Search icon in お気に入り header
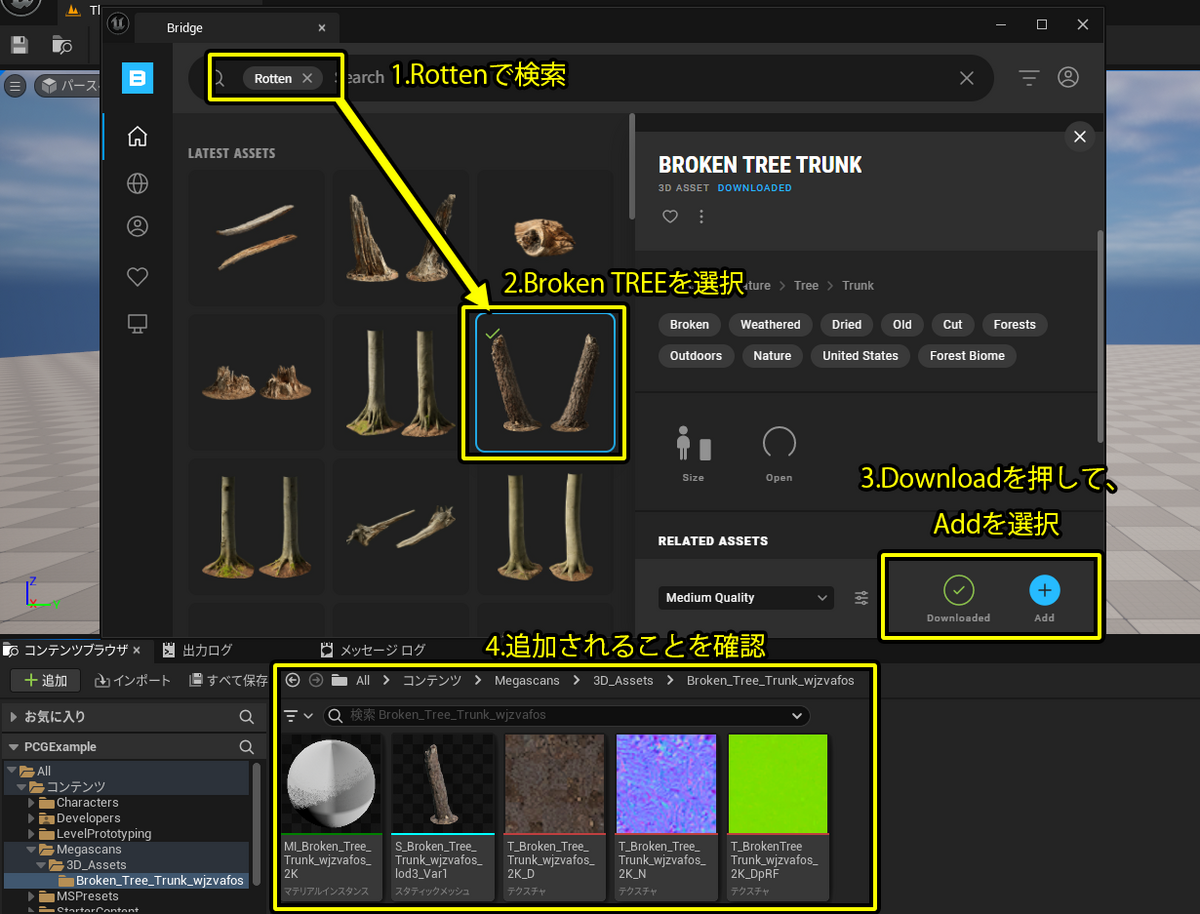 [x=246, y=717]
